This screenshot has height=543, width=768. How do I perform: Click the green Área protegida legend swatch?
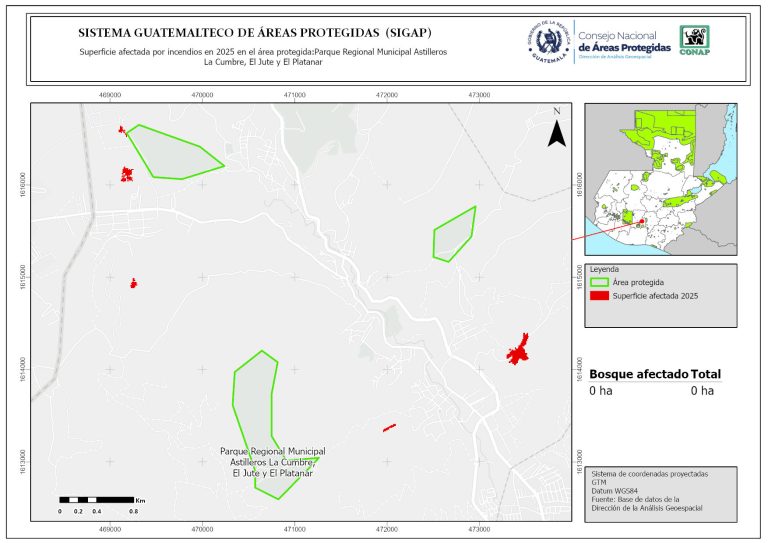pos(599,283)
